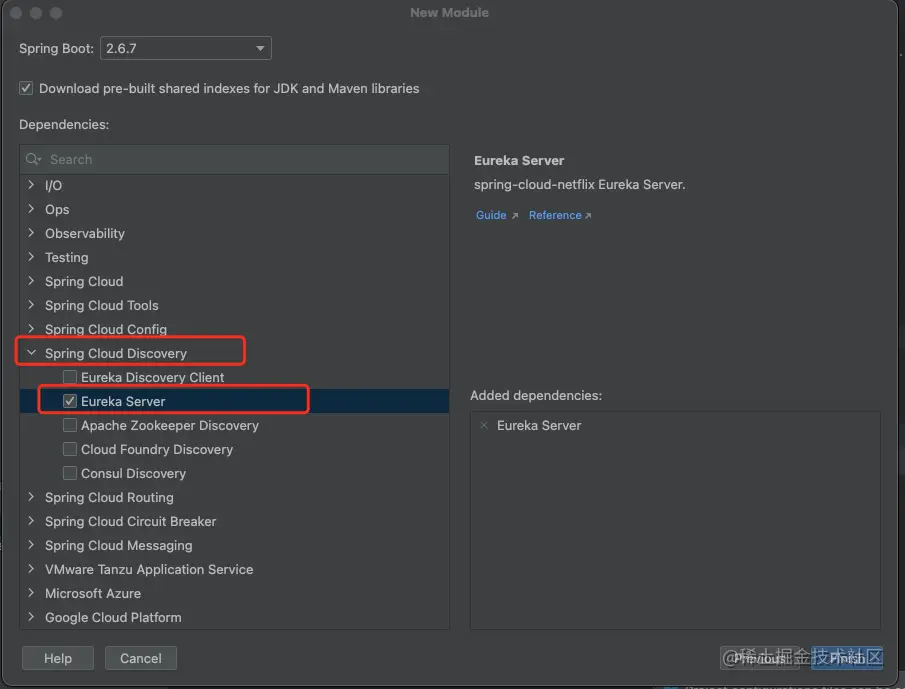
Task: Expand the Spring Cloud Messaging chevron
Action: pyautogui.click(x=31, y=545)
